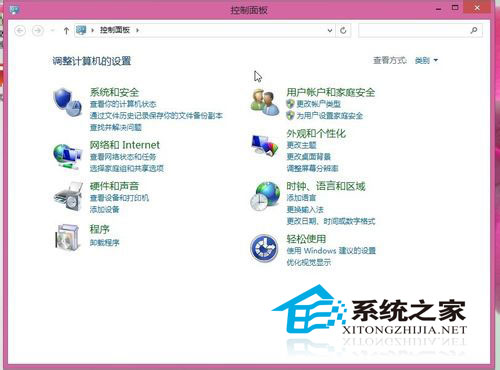Click the 查看网络状态和任务 link
The width and height of the screenshot is (500, 370).
tap(123, 157)
